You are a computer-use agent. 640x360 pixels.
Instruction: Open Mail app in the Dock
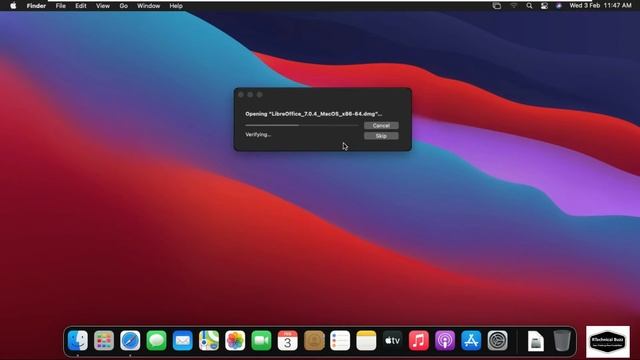tap(182, 340)
